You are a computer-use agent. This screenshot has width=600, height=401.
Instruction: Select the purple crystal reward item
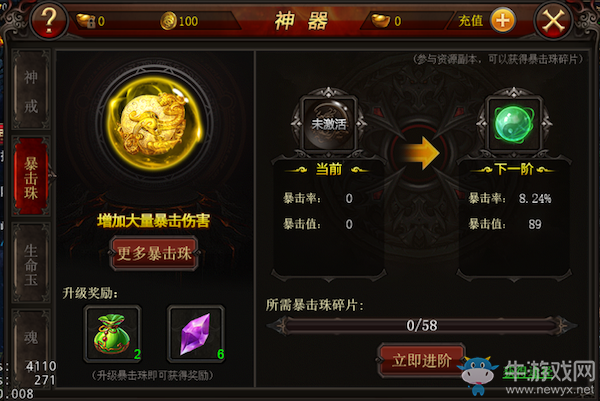pyautogui.click(x=196, y=334)
